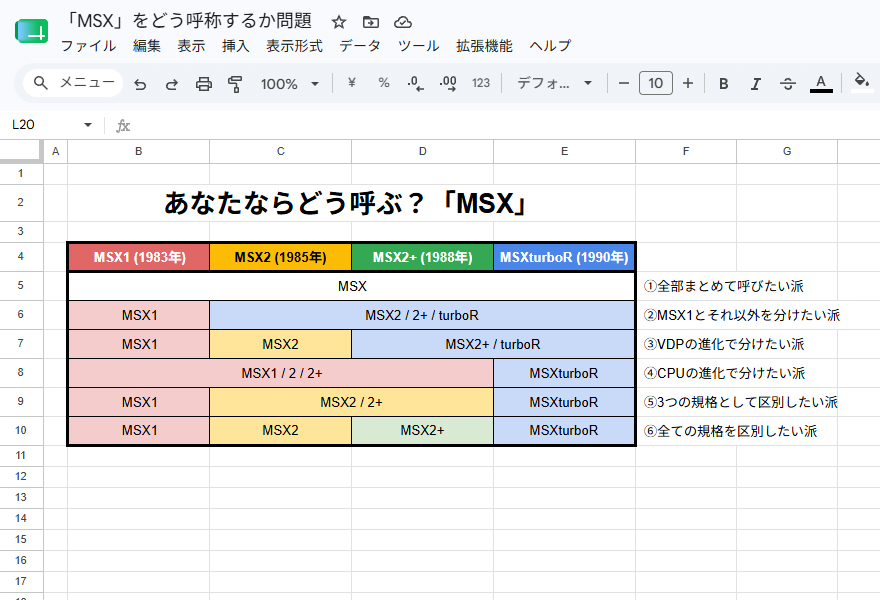
Task: Open the 拡張機能 menu
Action: click(x=484, y=45)
